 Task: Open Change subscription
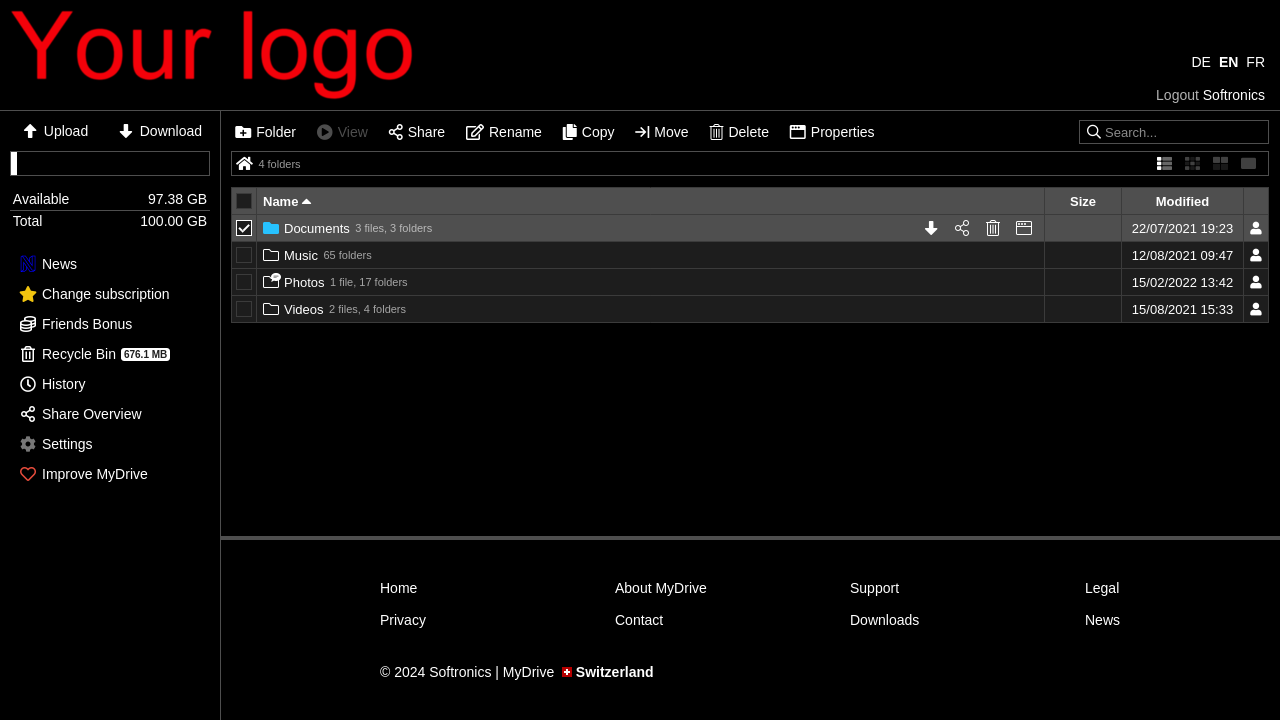point(95,294)
